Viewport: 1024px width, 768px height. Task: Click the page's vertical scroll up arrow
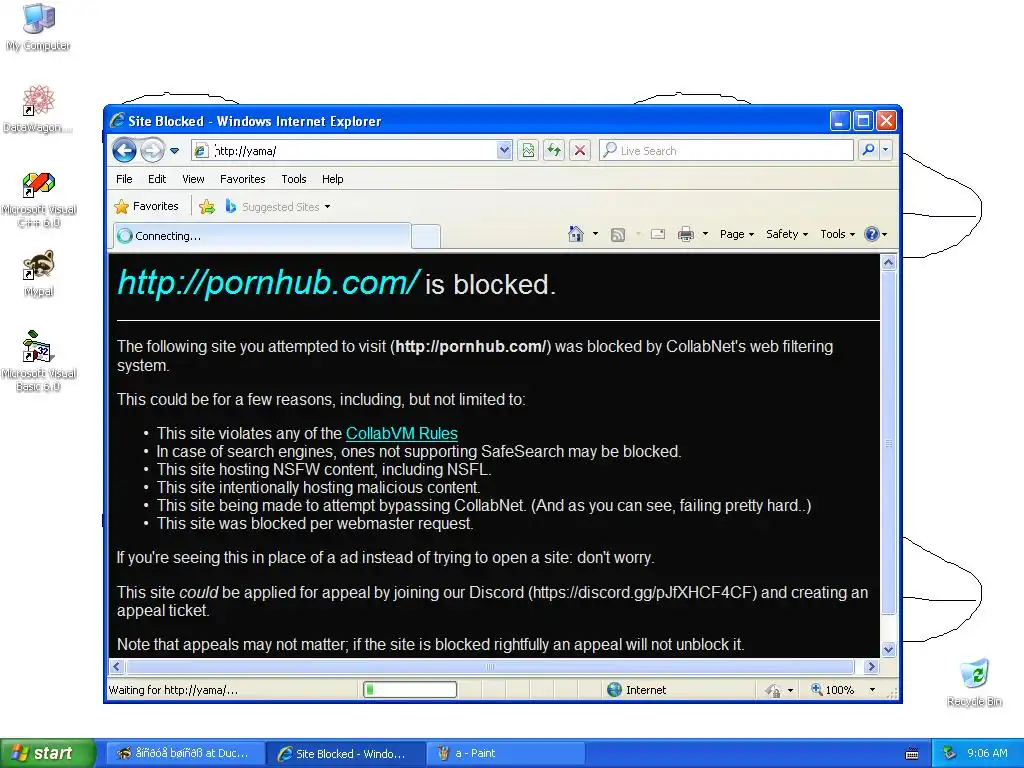click(x=888, y=263)
